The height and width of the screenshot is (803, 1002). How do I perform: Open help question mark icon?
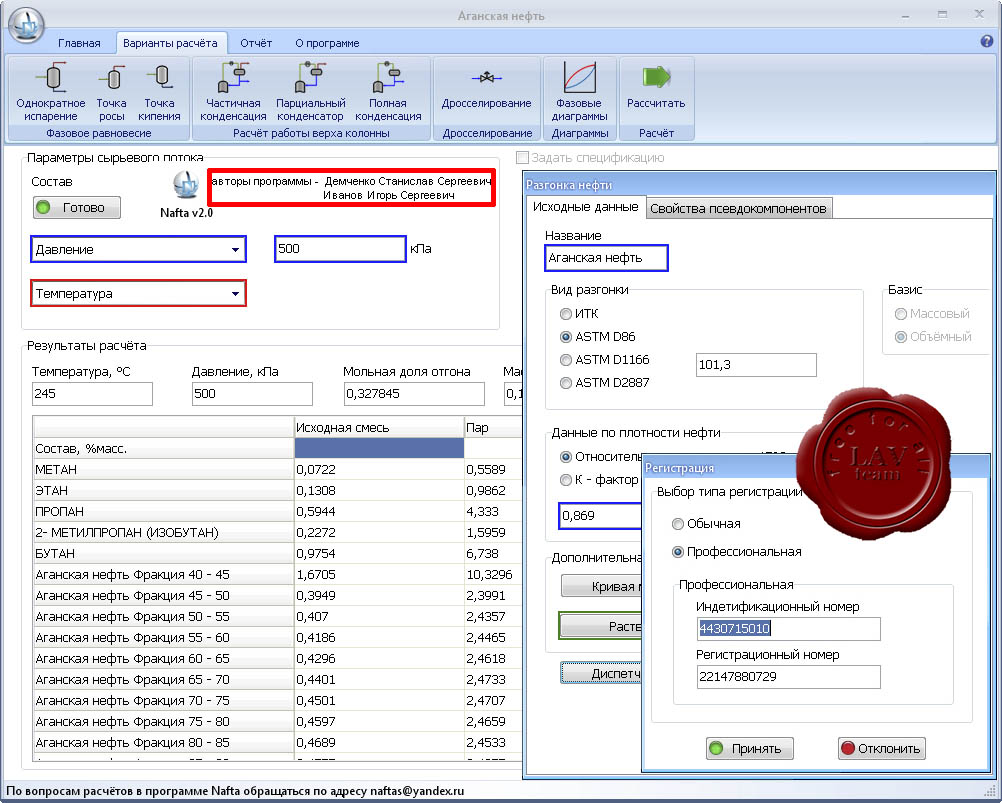[987, 41]
